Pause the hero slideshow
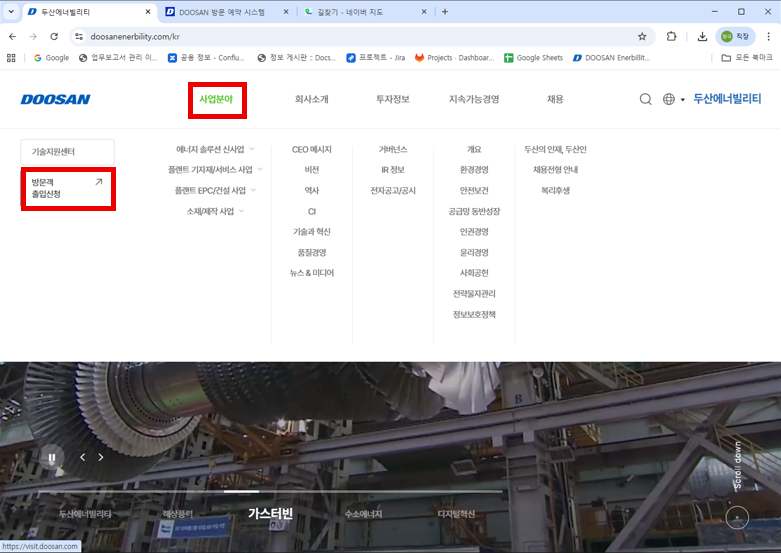Image resolution: width=781 pixels, height=553 pixels. point(51,458)
